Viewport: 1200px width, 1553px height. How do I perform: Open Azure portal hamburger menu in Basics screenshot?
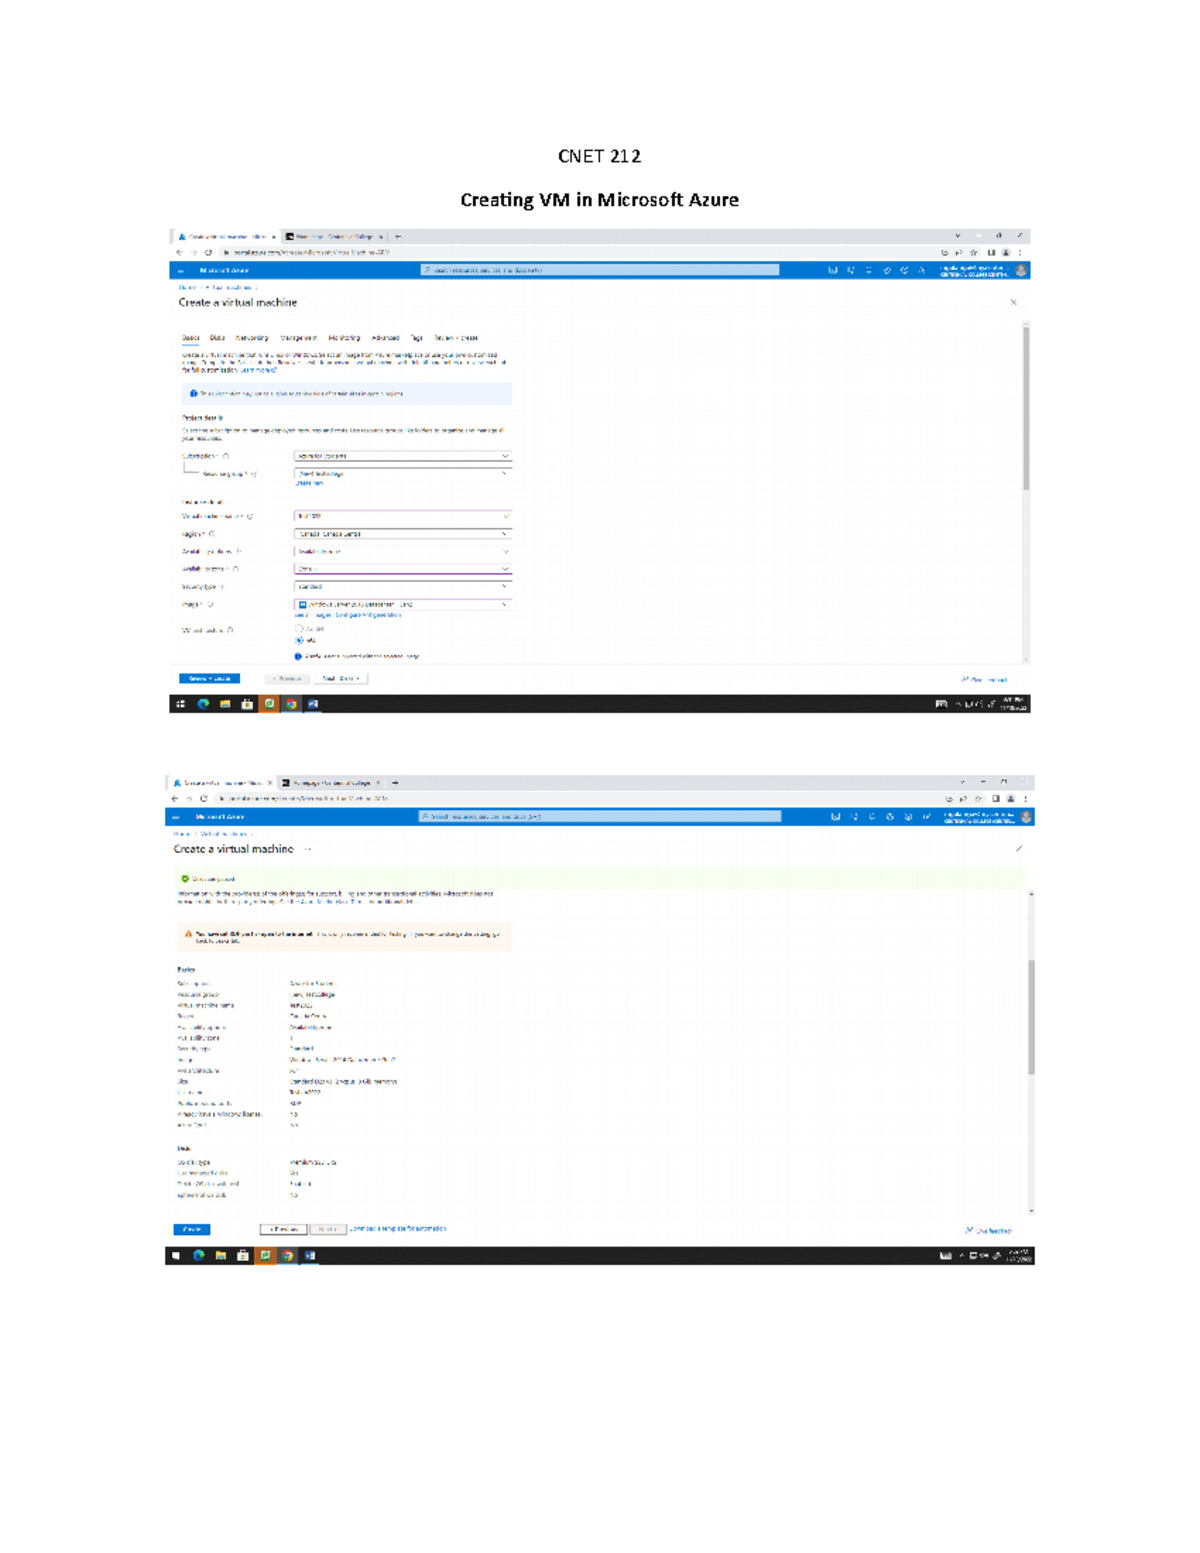point(181,271)
